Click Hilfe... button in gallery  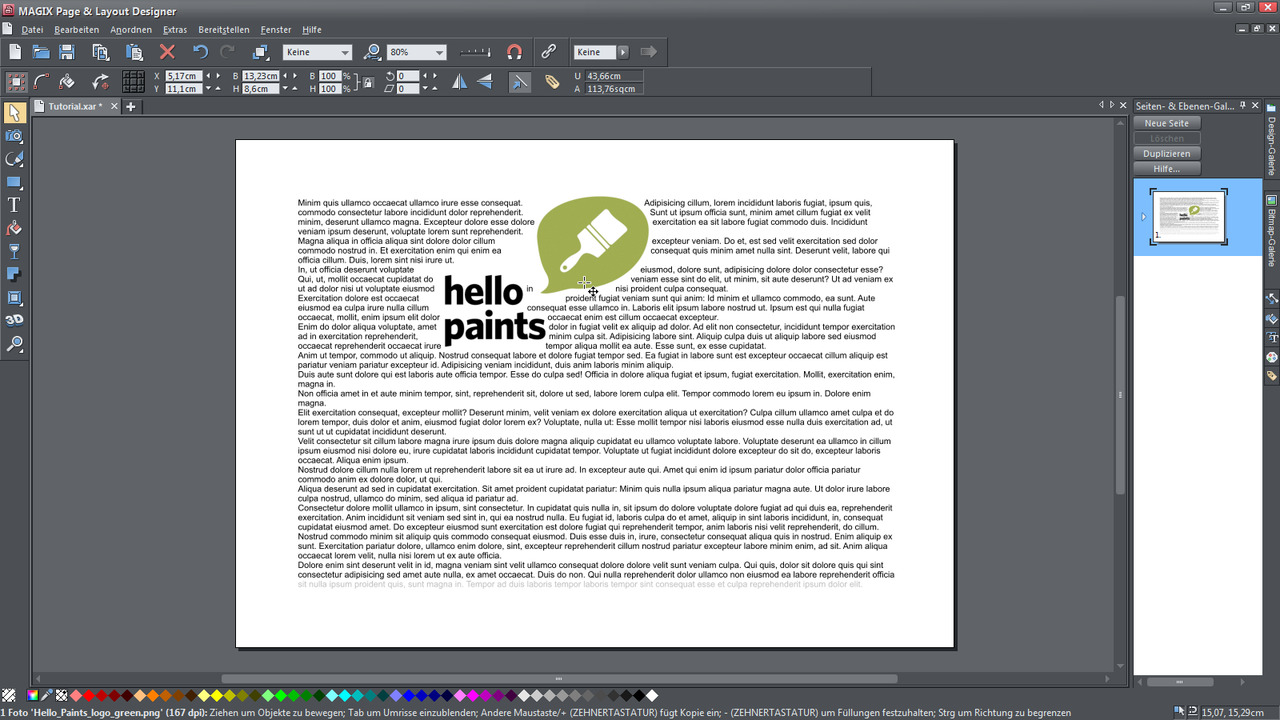[1166, 168]
